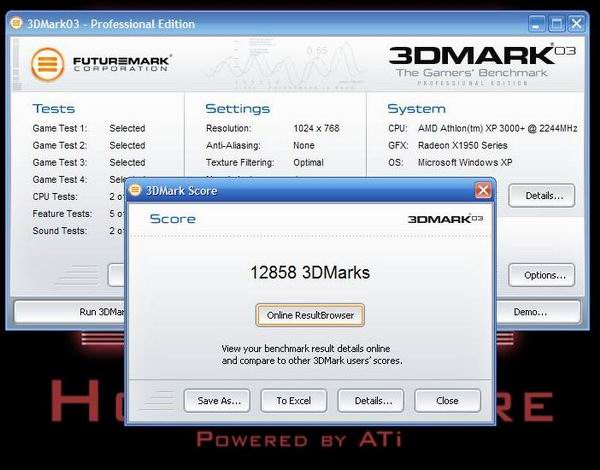This screenshot has height=470, width=600.
Task: Click the 3DMARK03 logo in Score dialog
Action: [x=445, y=219]
